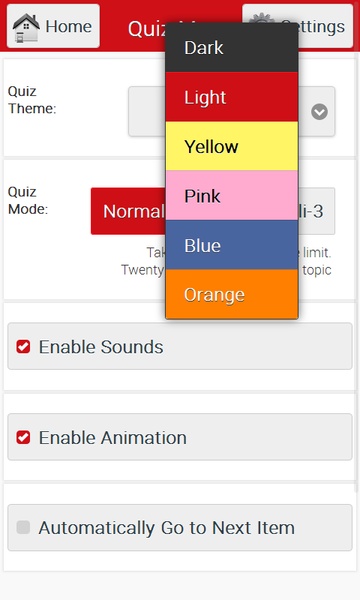Pick the Orange theme option
The height and width of the screenshot is (600, 360).
tap(231, 294)
